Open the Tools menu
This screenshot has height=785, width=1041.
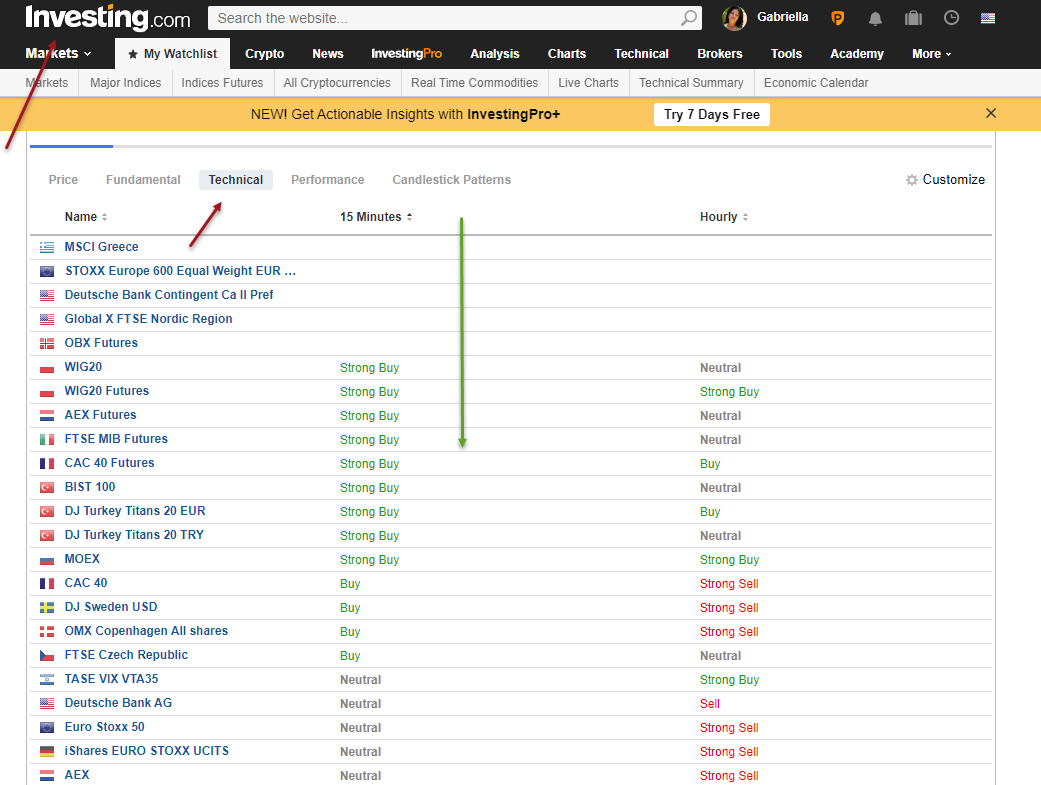pyautogui.click(x=786, y=54)
